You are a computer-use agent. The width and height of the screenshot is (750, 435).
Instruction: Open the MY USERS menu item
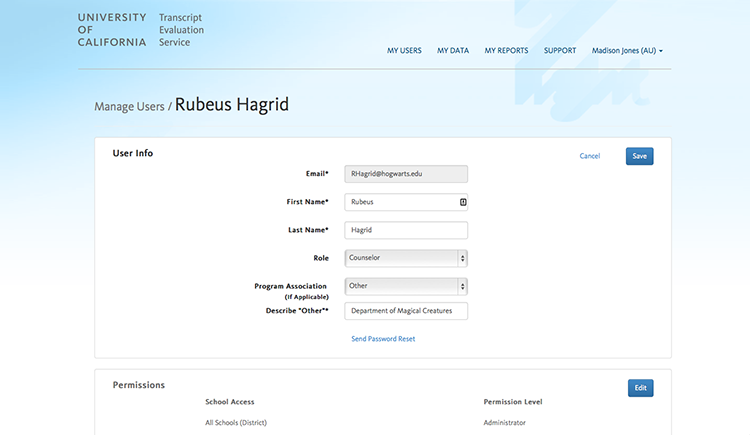[404, 50]
